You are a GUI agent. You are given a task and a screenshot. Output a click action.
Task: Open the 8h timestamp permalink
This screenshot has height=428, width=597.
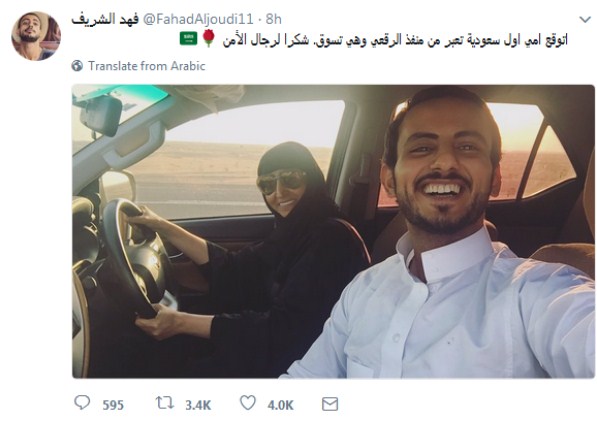[274, 19]
